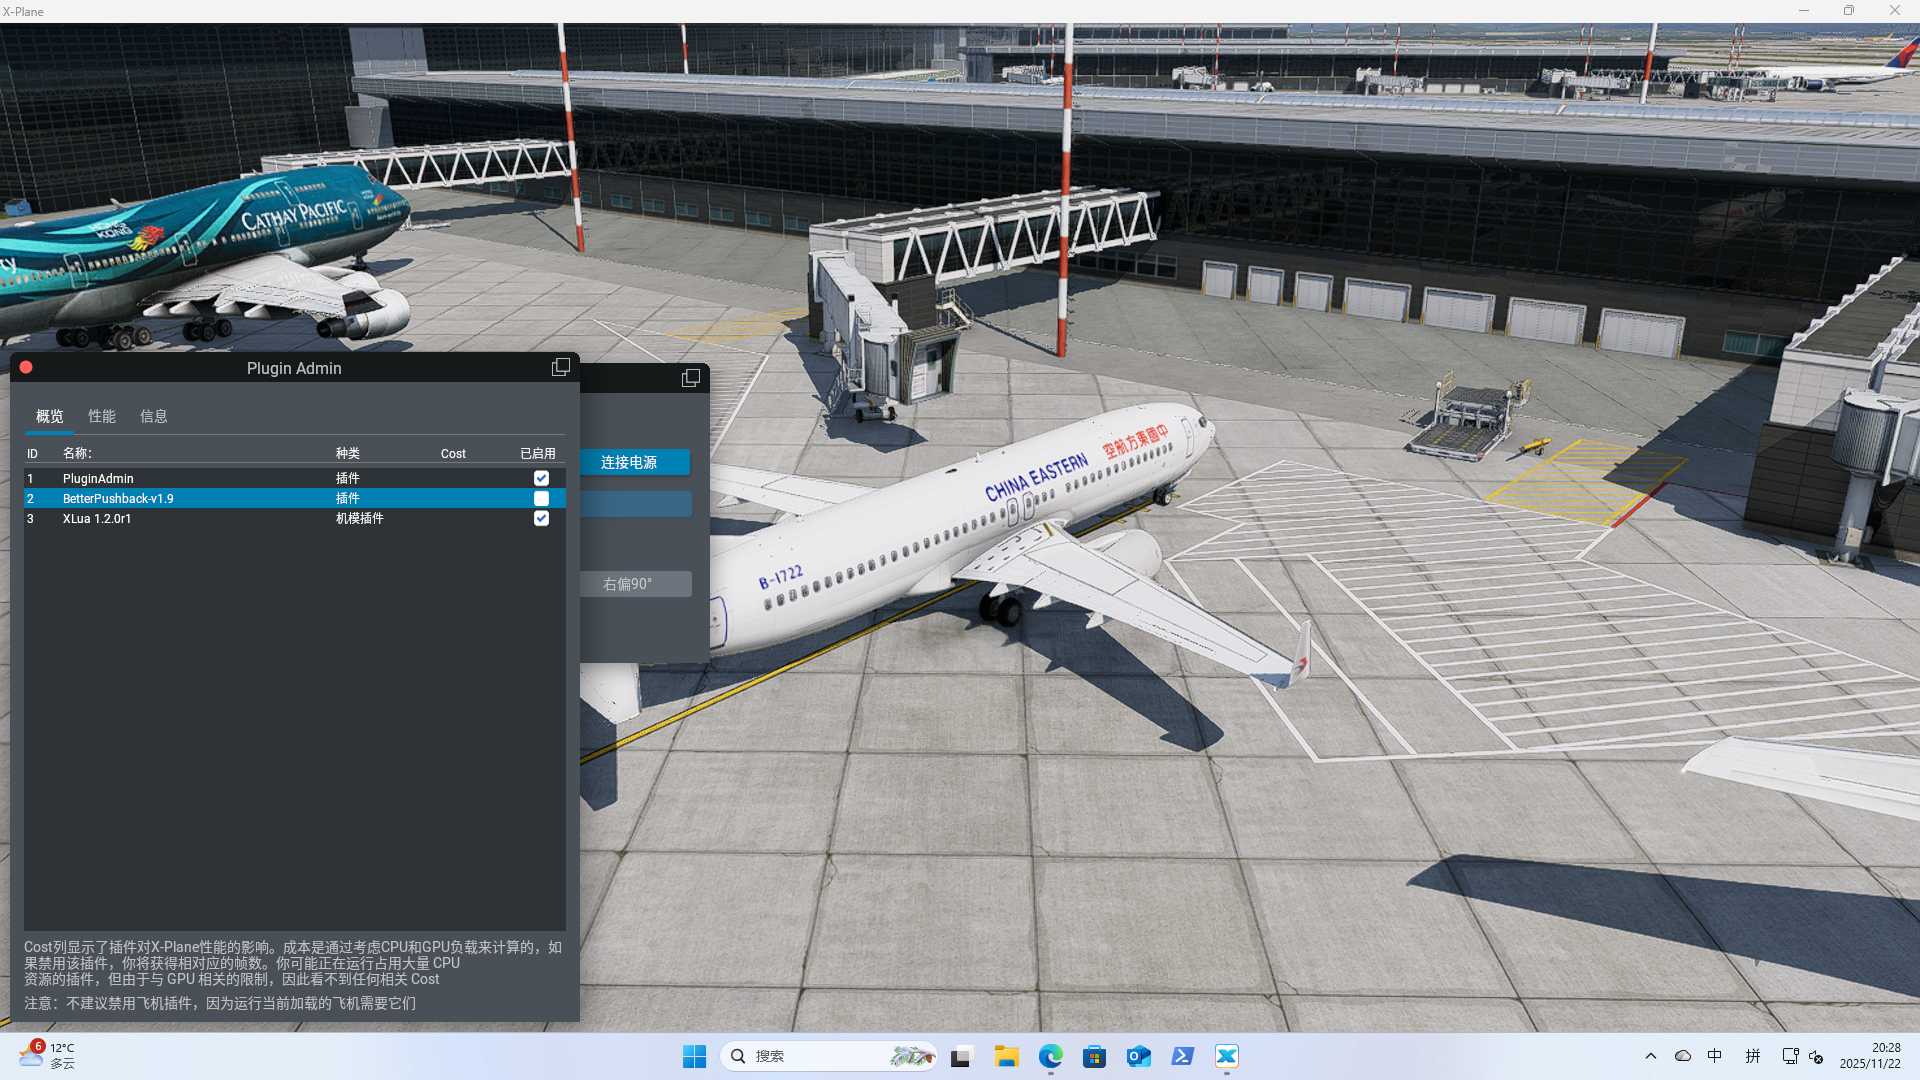1920x1080 pixels.
Task: Open Windows Start menu
Action: tap(694, 1056)
